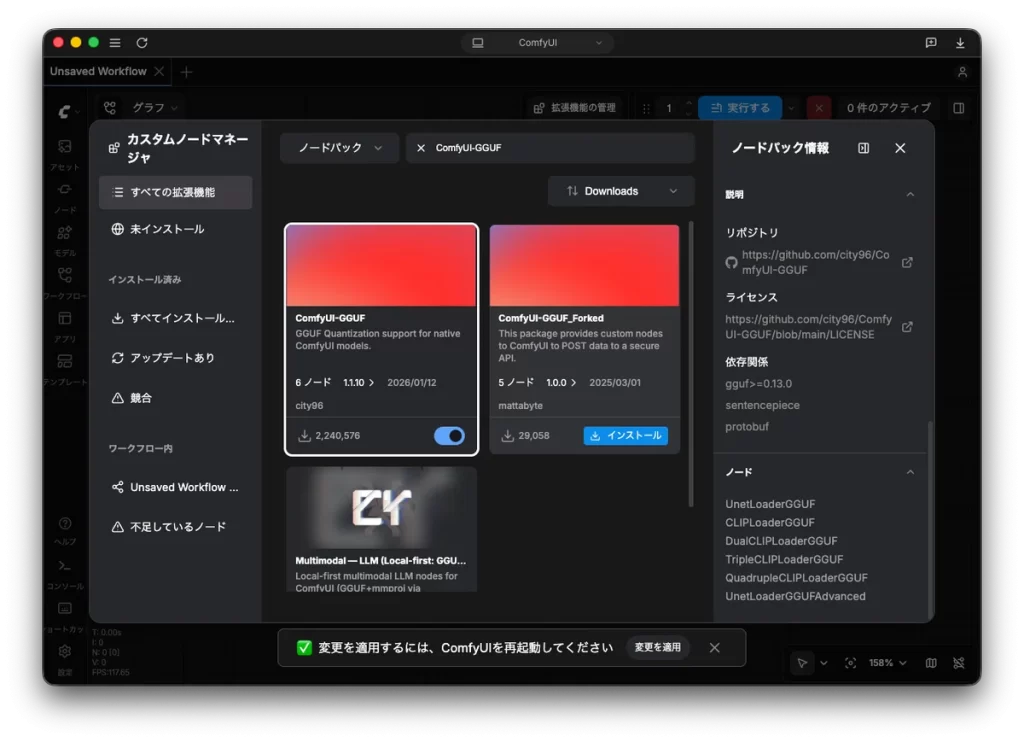Image resolution: width=1024 pixels, height=742 pixels.
Task: Toggle the ComfyUI-GGUF enable switch
Action: [449, 436]
